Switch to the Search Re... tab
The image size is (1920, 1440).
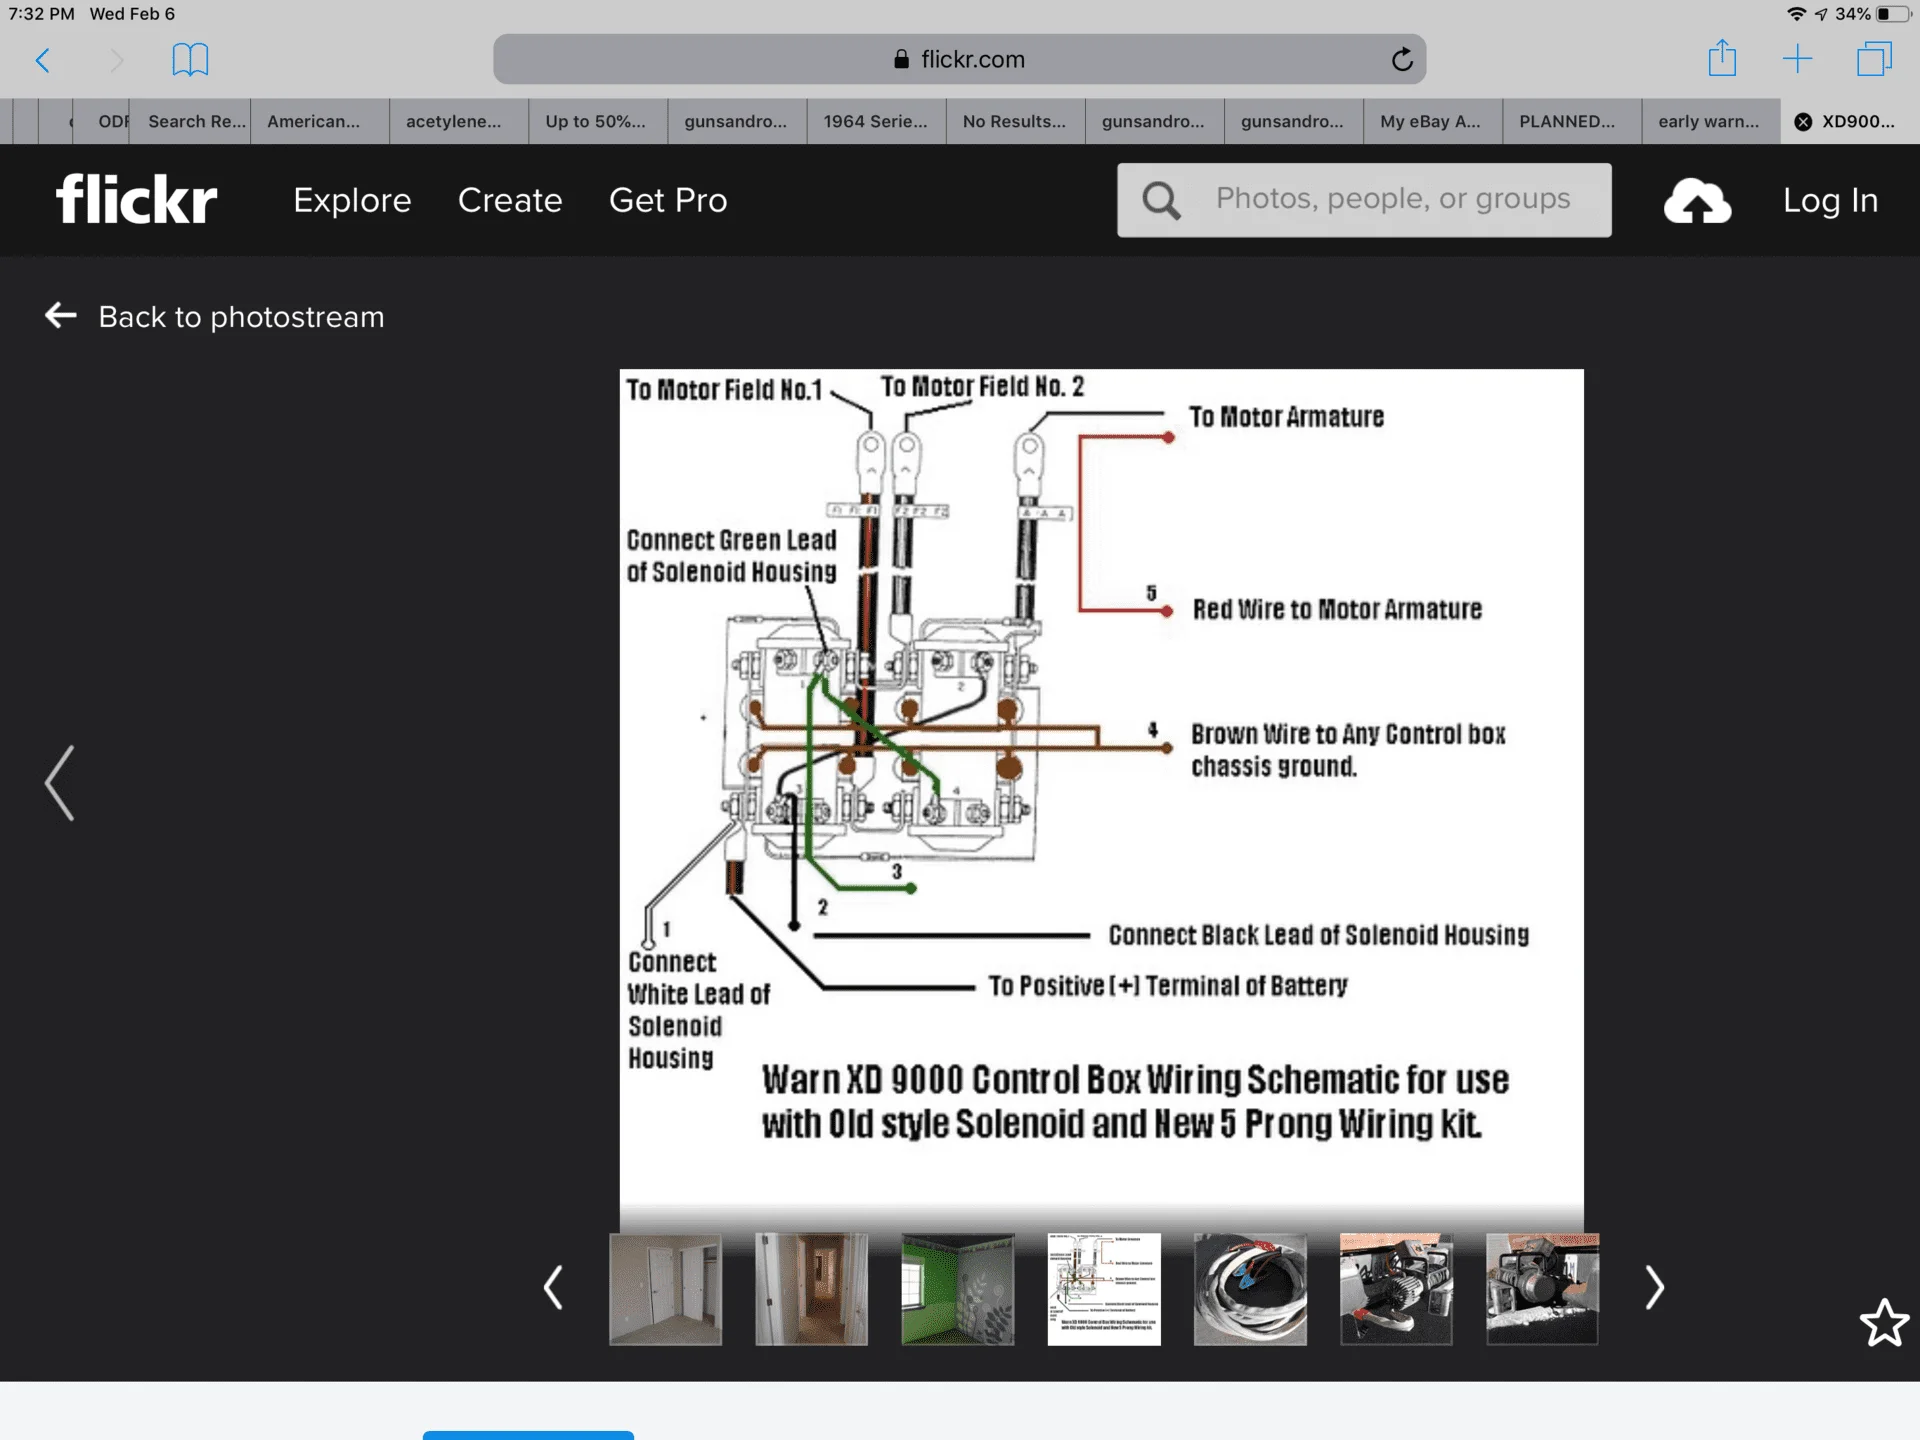pos(191,121)
